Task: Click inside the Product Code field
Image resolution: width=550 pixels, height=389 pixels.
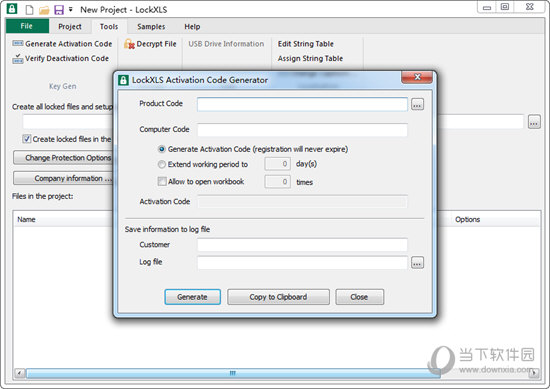Action: click(x=302, y=104)
